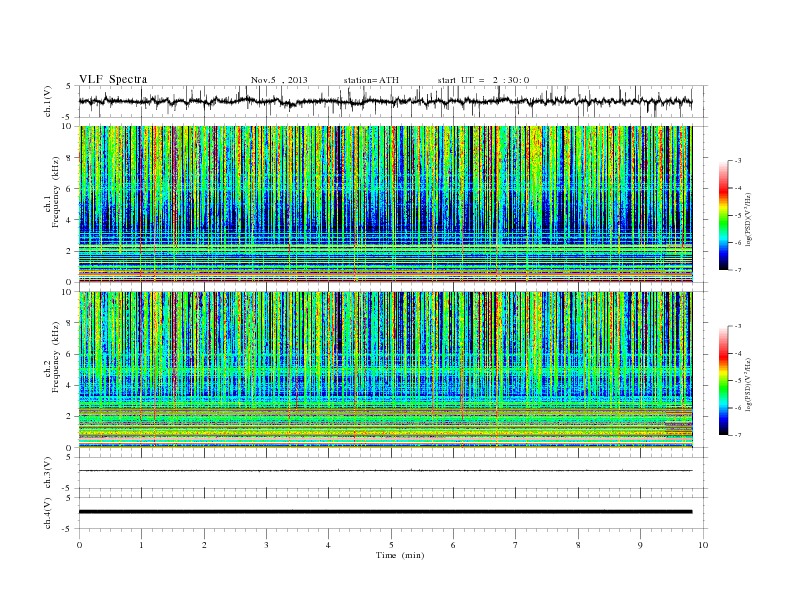The width and height of the screenshot is (792, 612).
Task: Select the "Nov.5 , 2013" date label
Action: [x=279, y=80]
